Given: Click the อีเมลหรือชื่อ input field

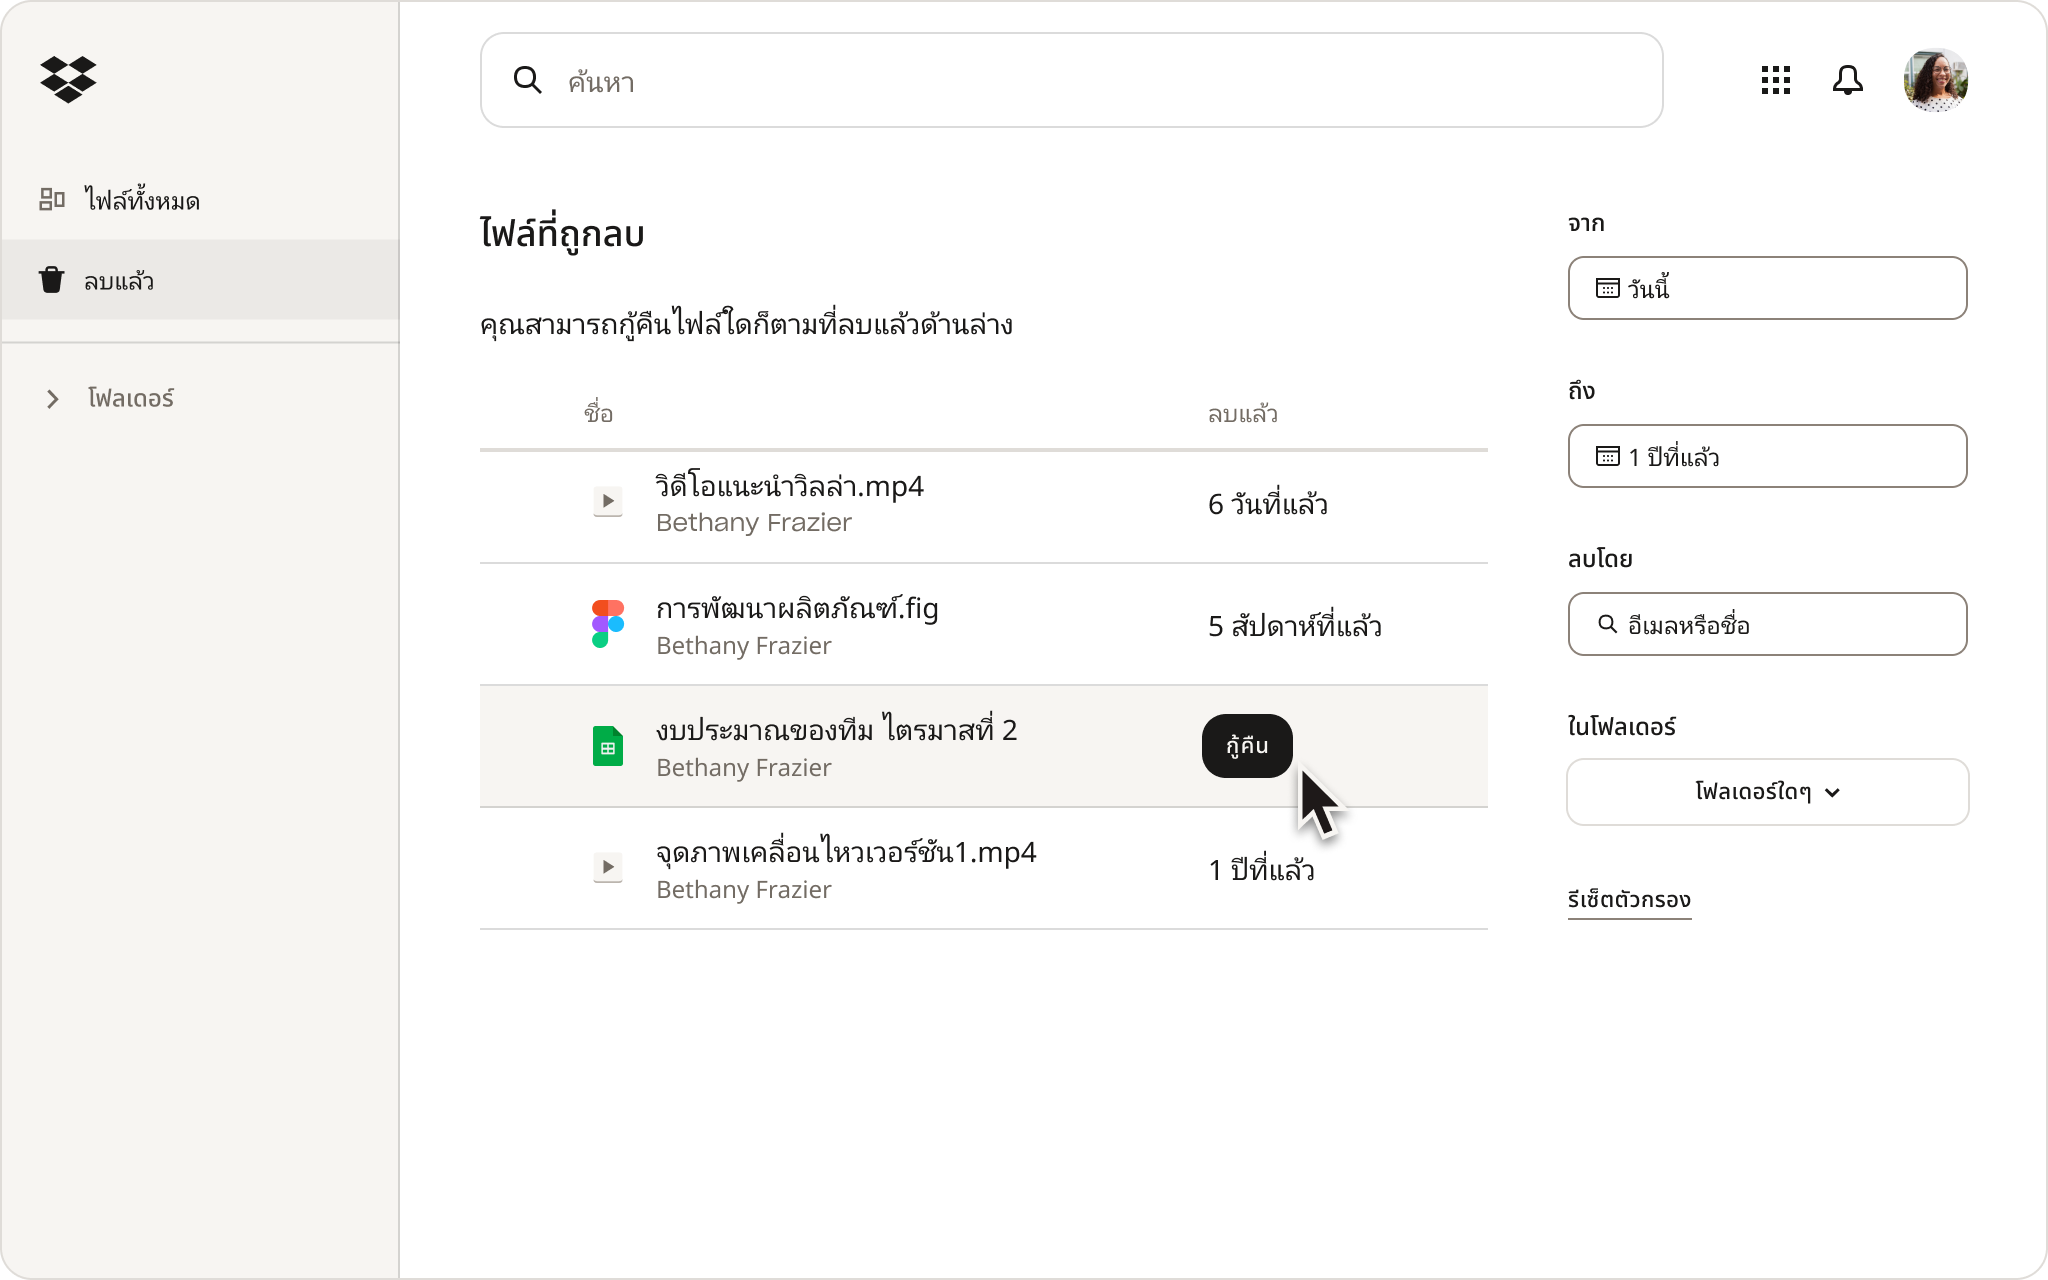Looking at the screenshot, I should tap(1767, 624).
